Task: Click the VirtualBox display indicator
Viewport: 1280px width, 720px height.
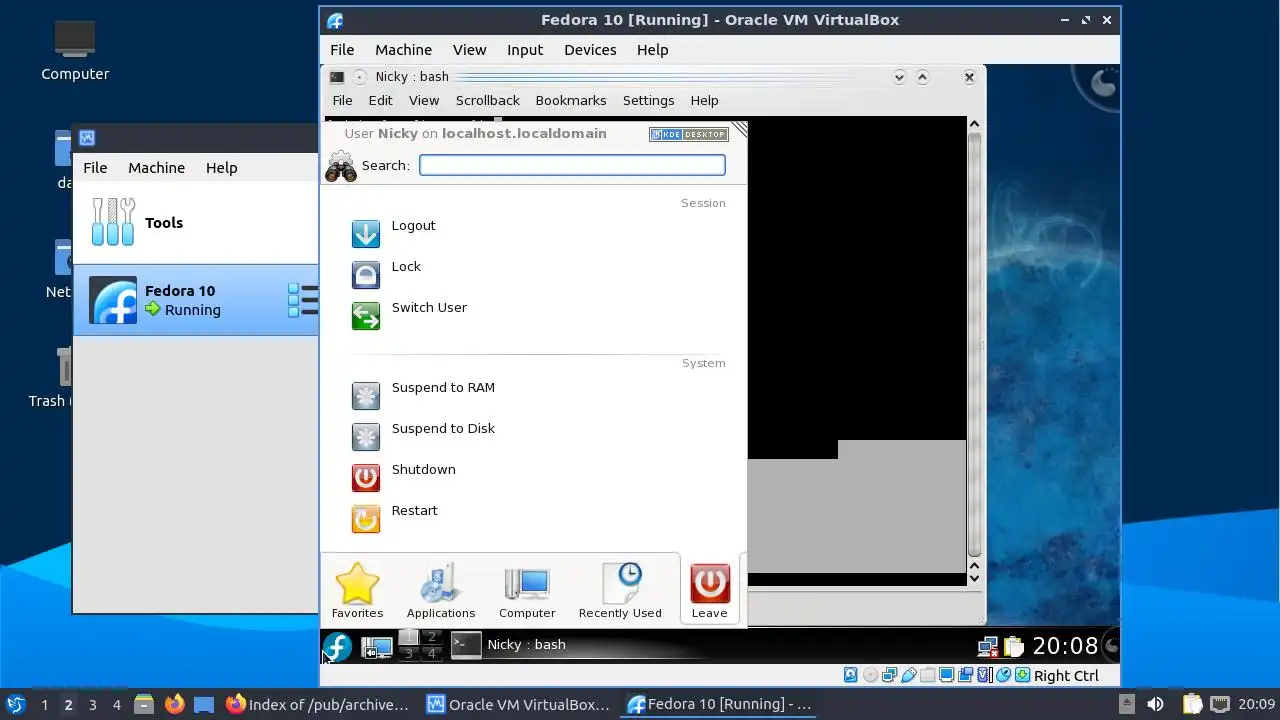Action: click(x=946, y=675)
